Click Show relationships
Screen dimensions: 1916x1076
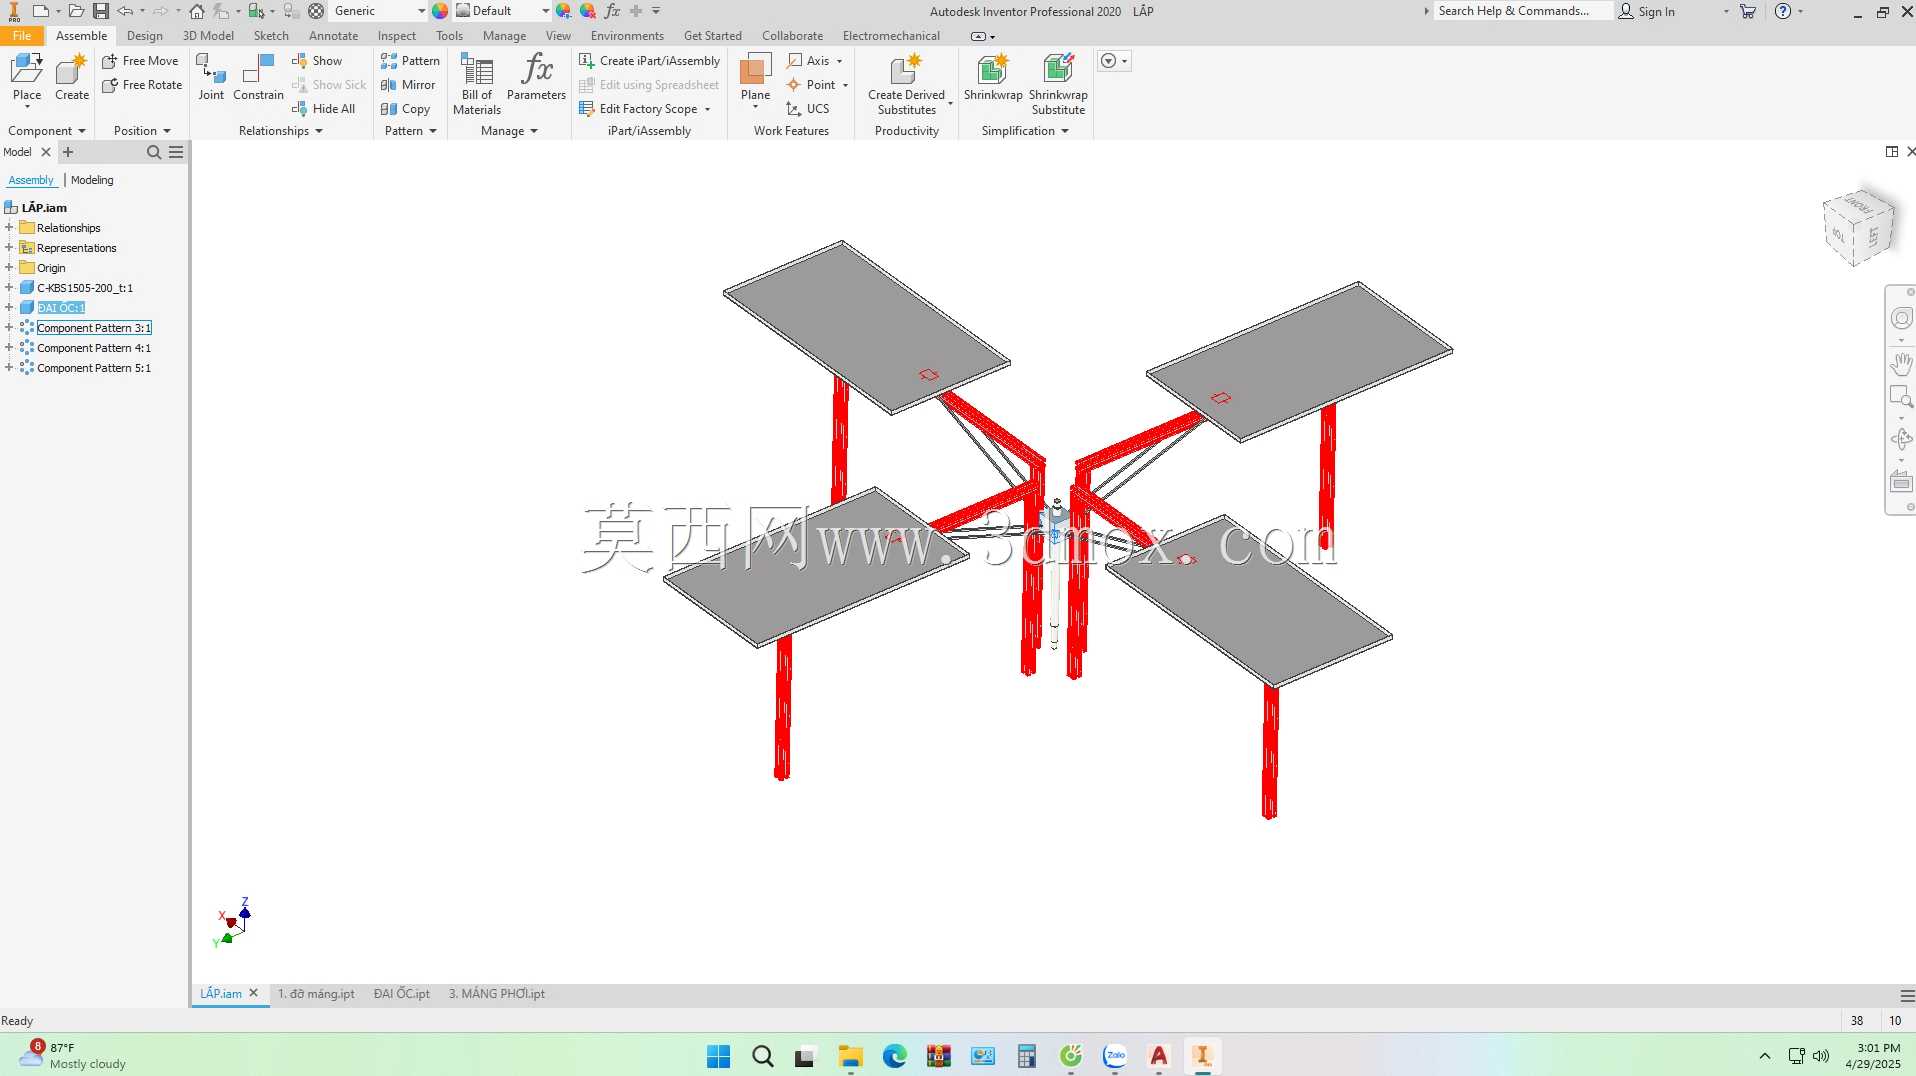pyautogui.click(x=317, y=61)
